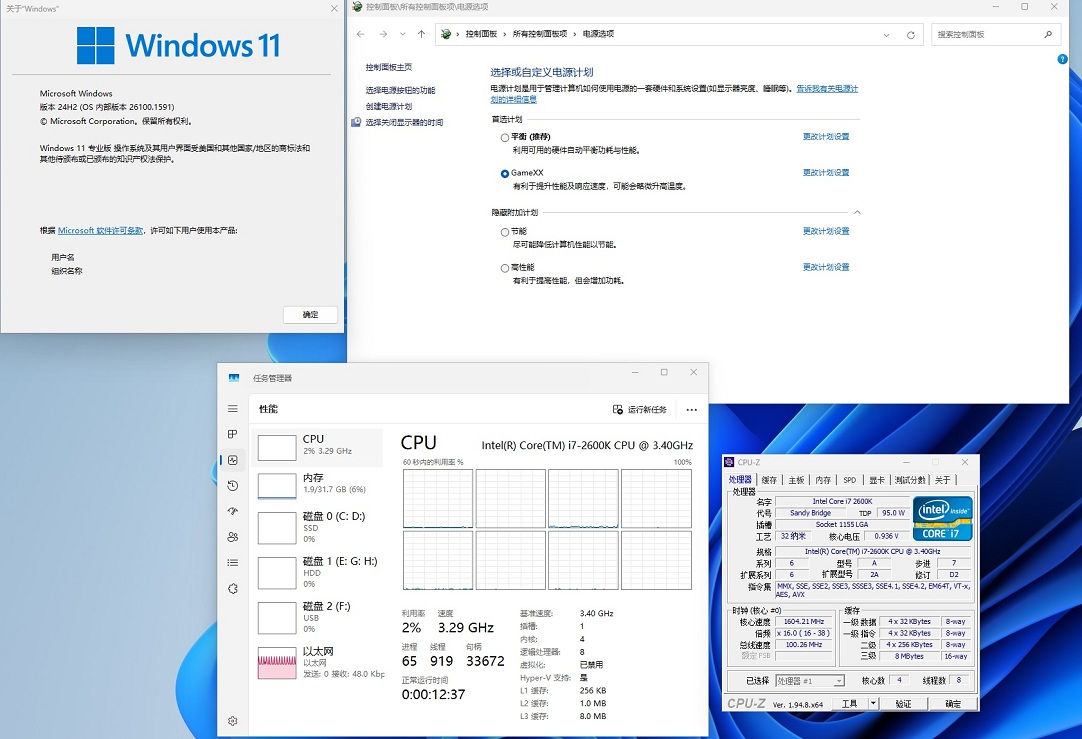Viewport: 1082px width, 739px height.
Task: Click 确定 button in CPU-Z
Action: point(953,704)
